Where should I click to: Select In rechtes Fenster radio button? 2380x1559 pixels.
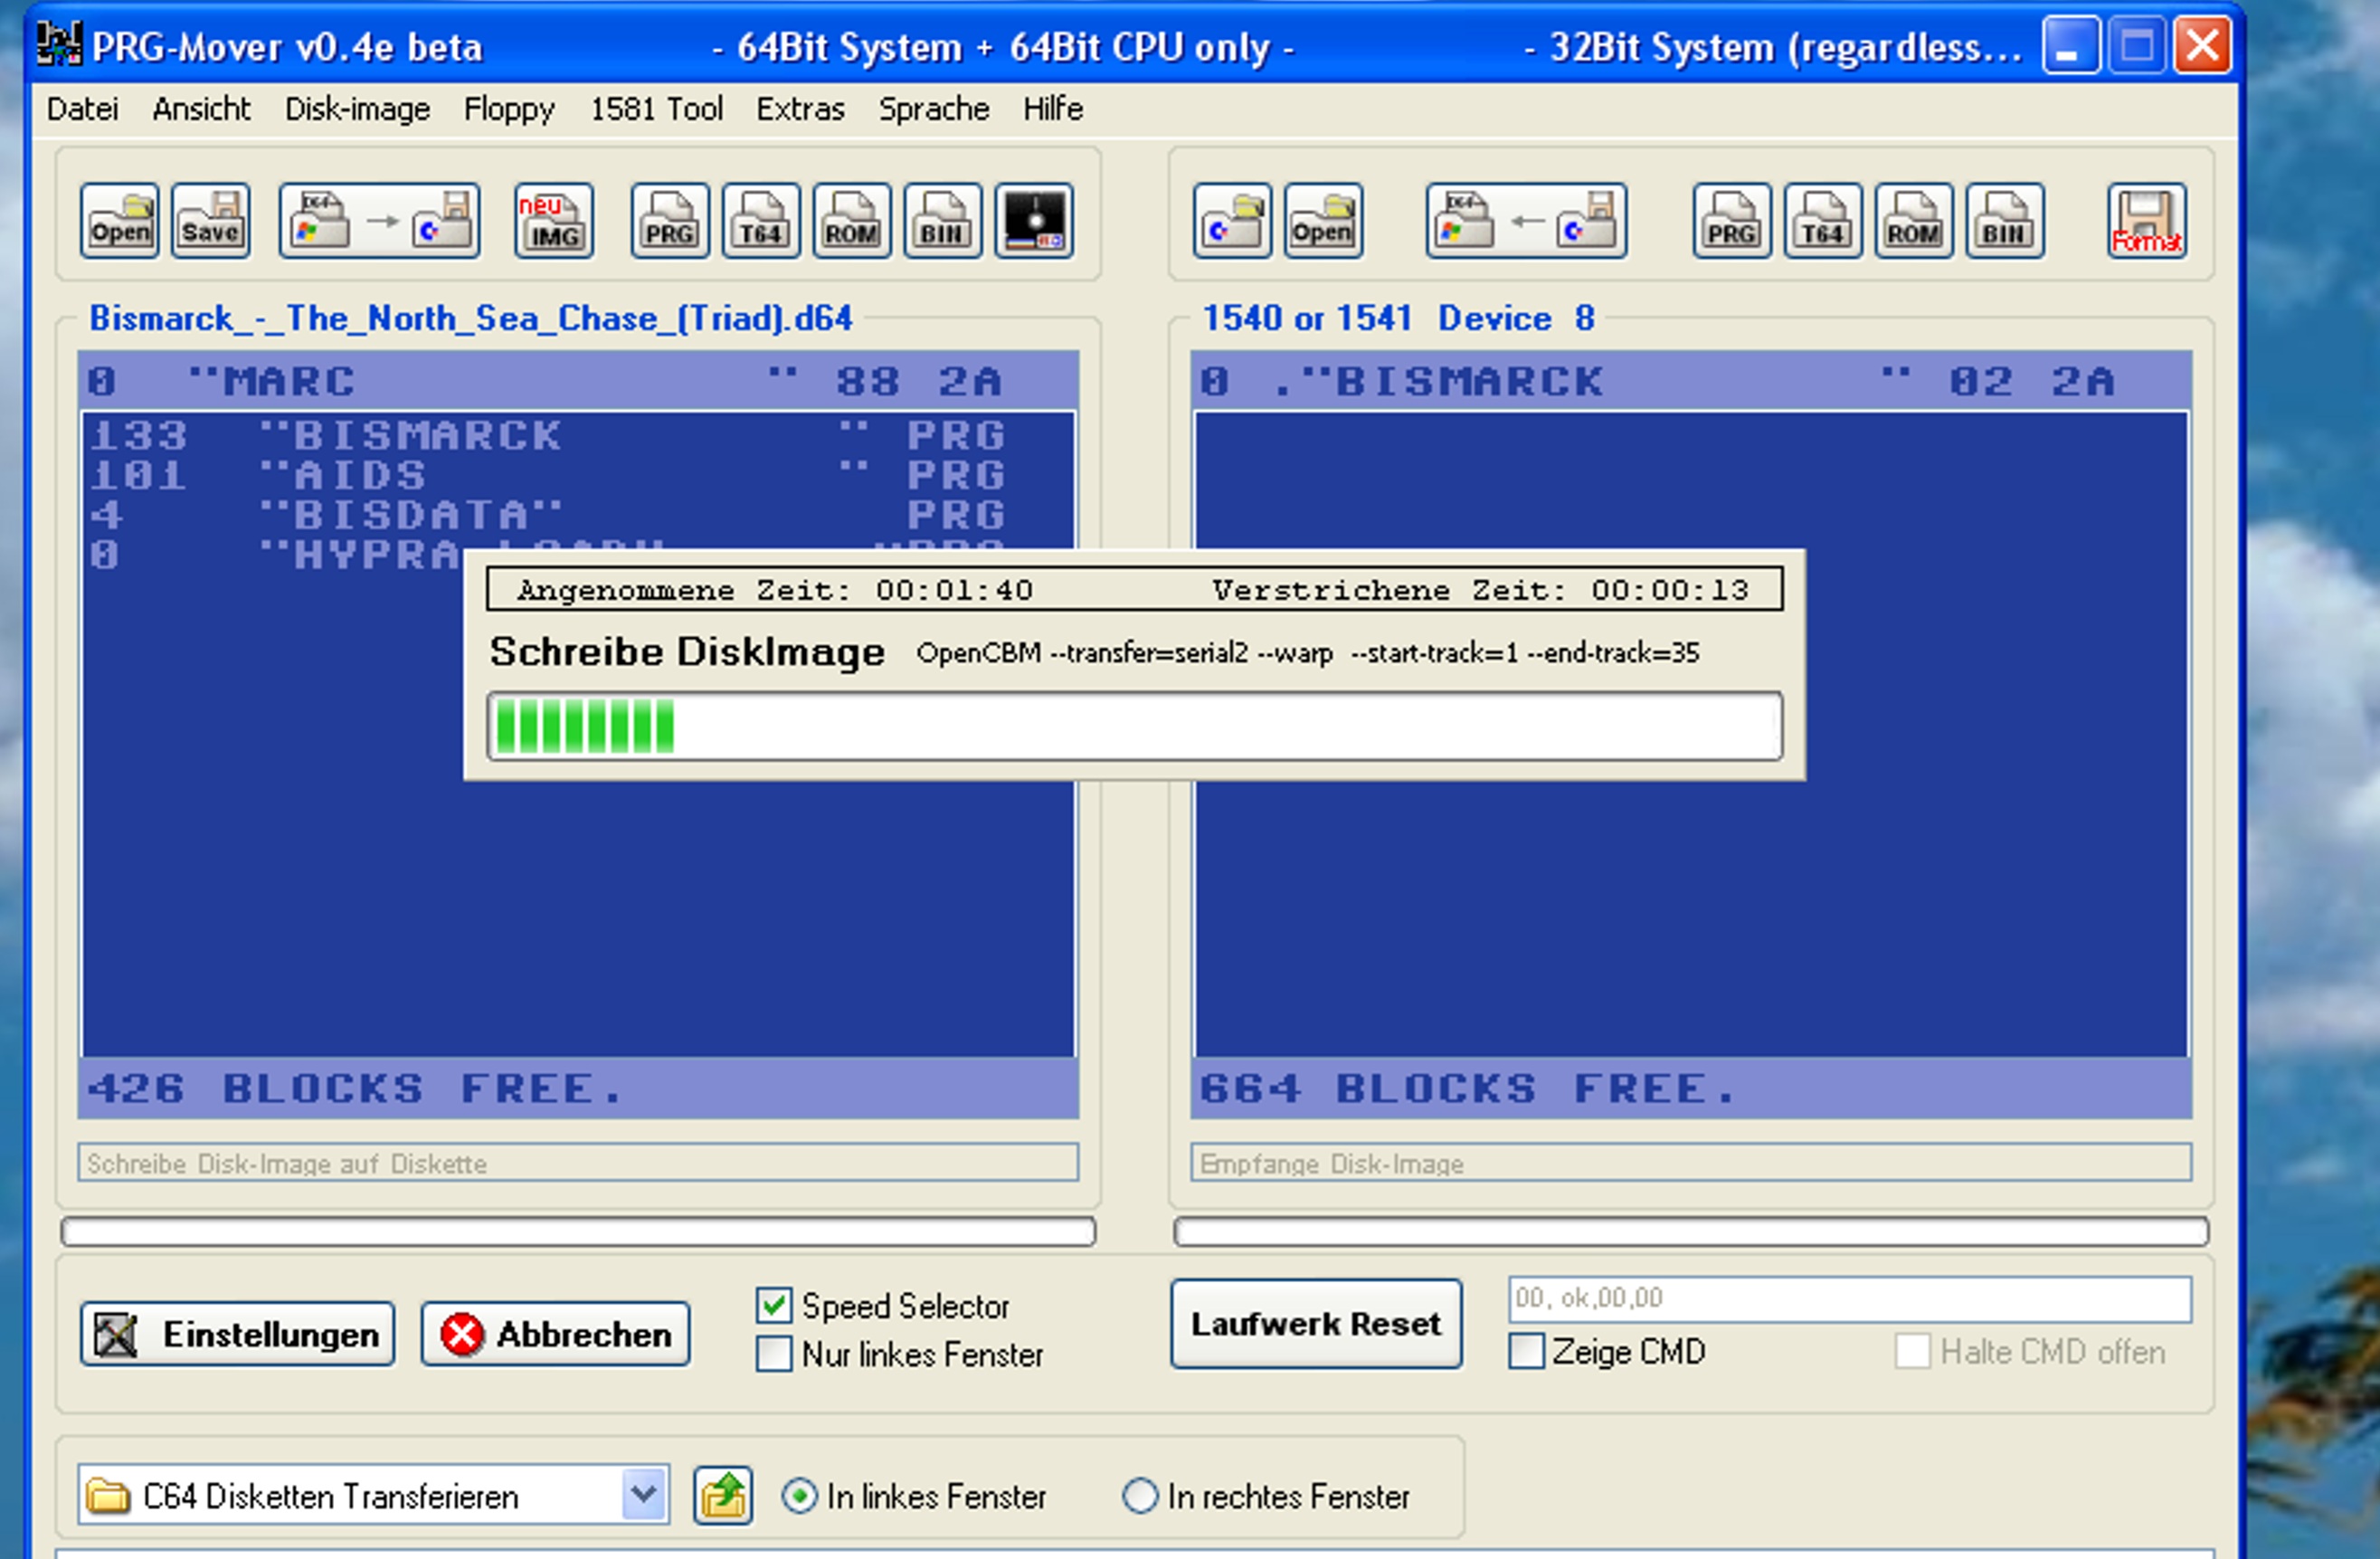(x=1140, y=1496)
